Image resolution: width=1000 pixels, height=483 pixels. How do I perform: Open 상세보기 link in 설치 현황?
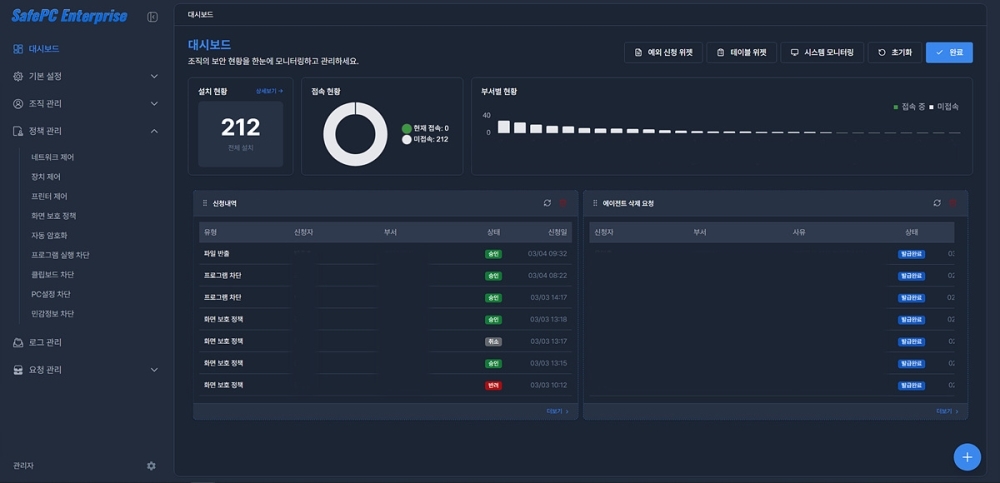tap(269, 91)
